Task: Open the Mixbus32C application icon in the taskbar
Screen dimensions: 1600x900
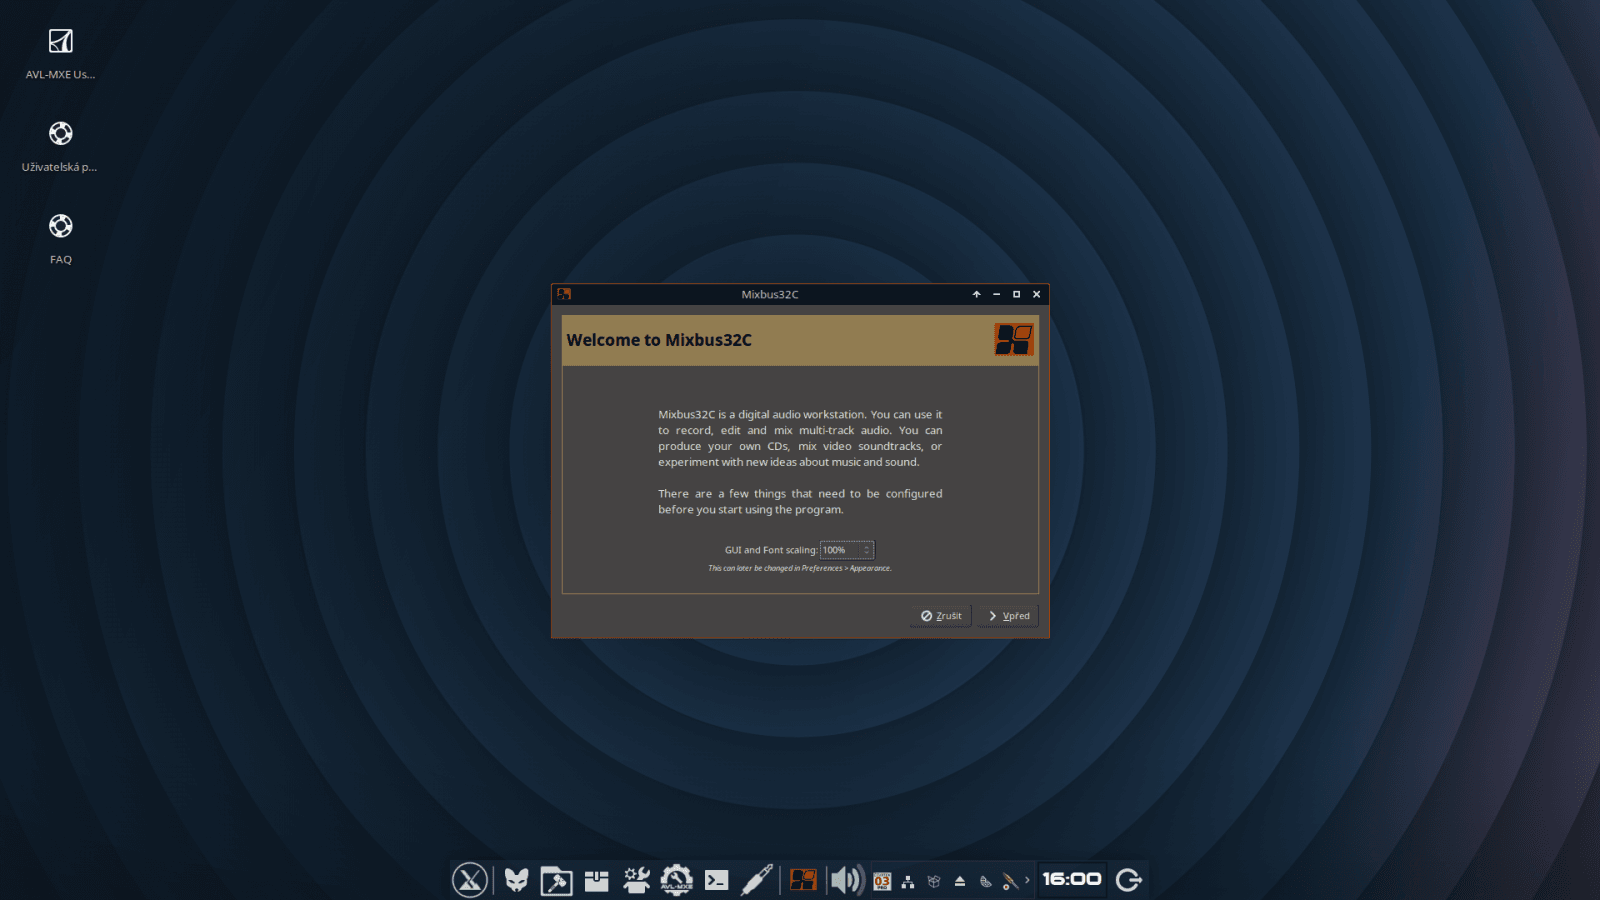Action: (802, 880)
